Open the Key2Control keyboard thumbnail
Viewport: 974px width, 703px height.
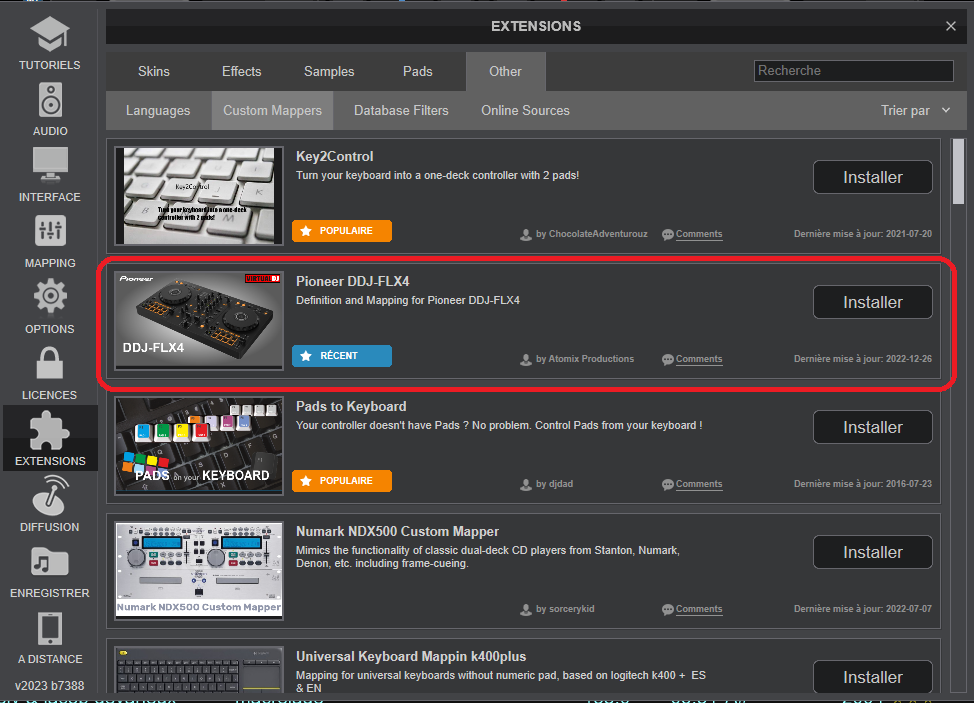coord(199,196)
